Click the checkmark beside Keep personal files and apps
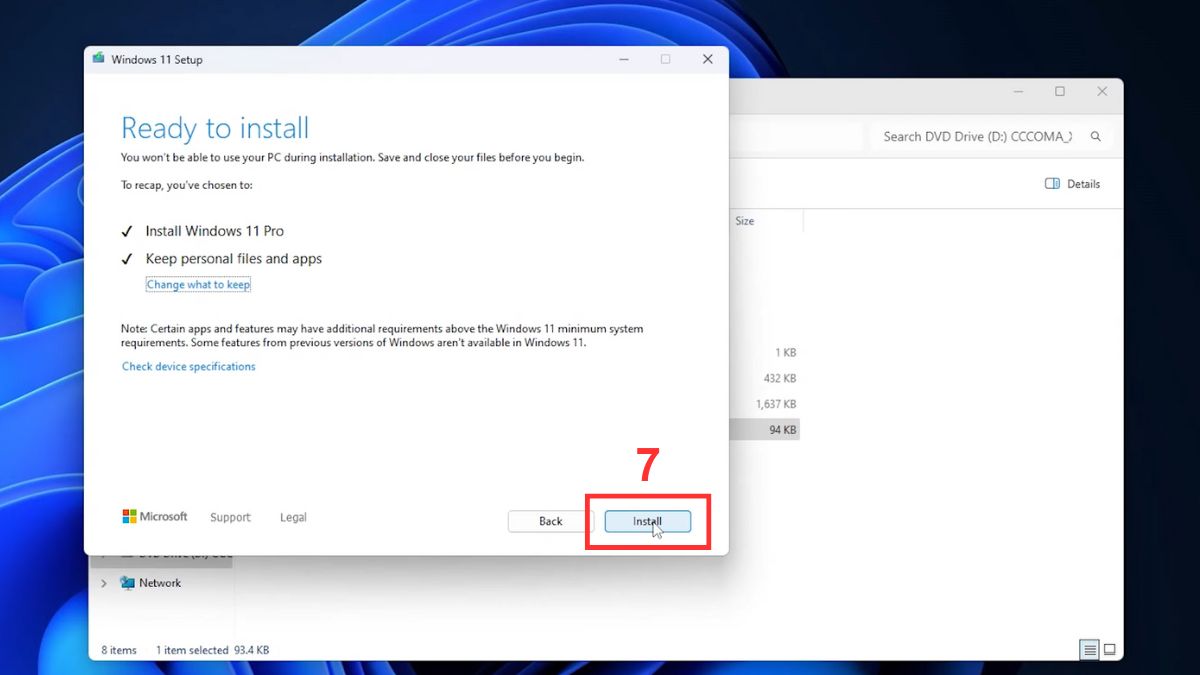 pyautogui.click(x=127, y=258)
